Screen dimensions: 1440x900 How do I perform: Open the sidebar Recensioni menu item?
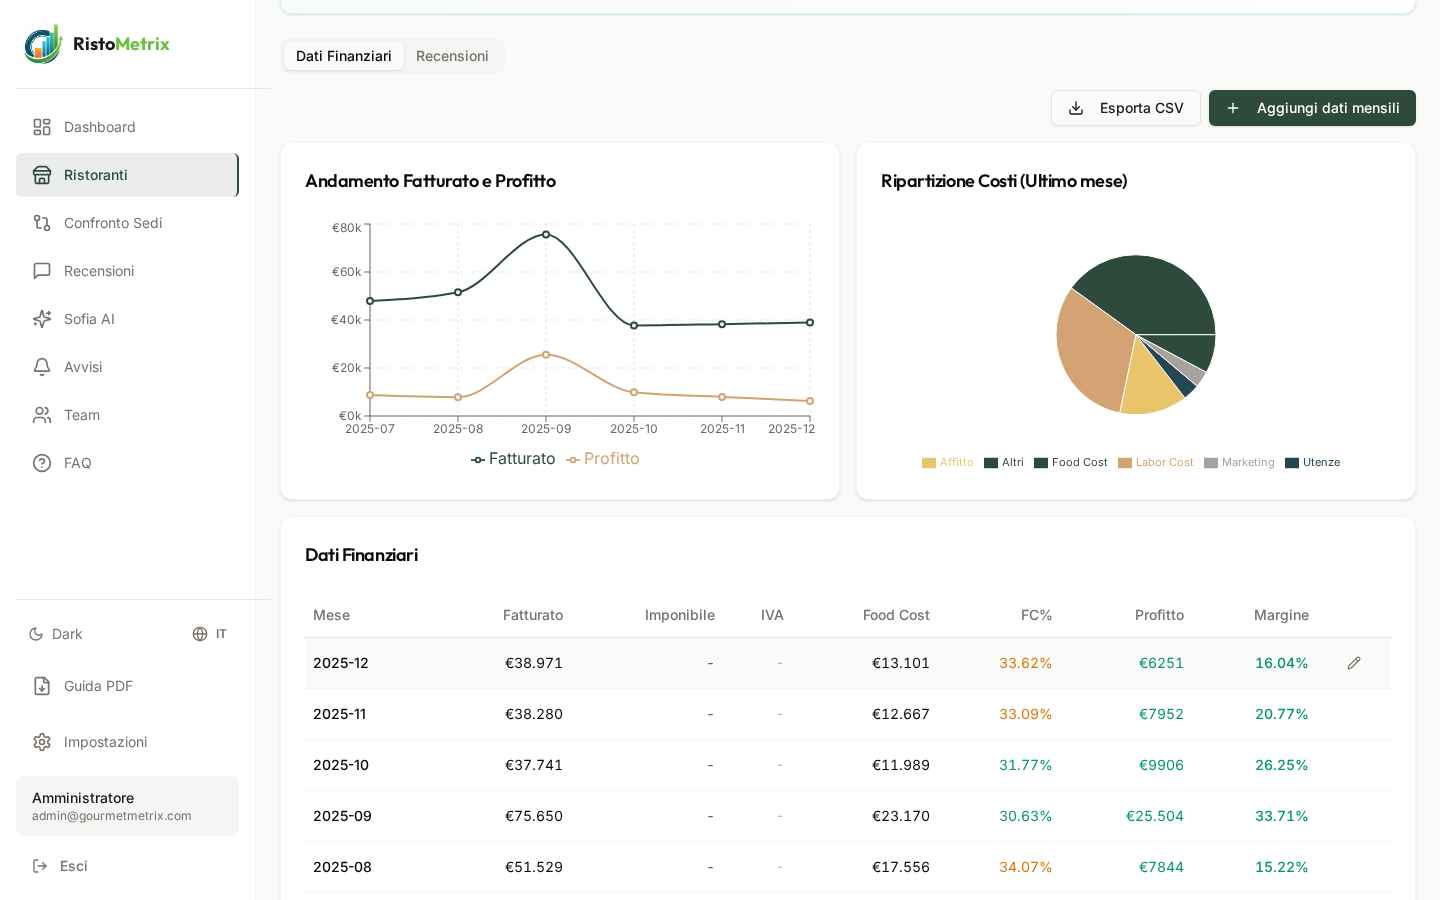(127, 271)
